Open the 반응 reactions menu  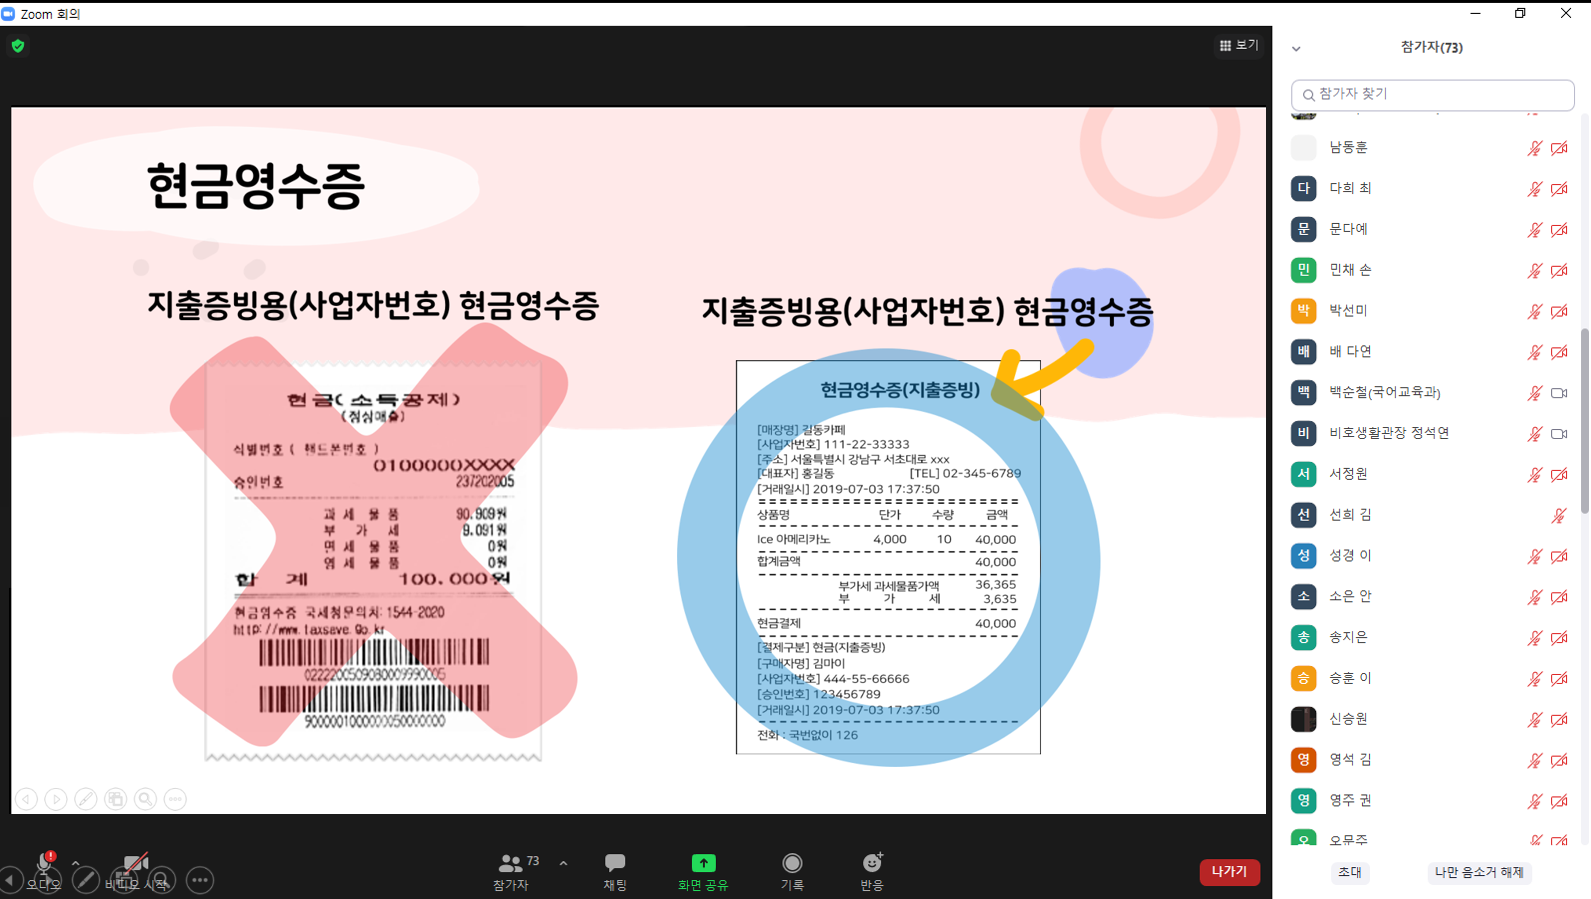(872, 871)
